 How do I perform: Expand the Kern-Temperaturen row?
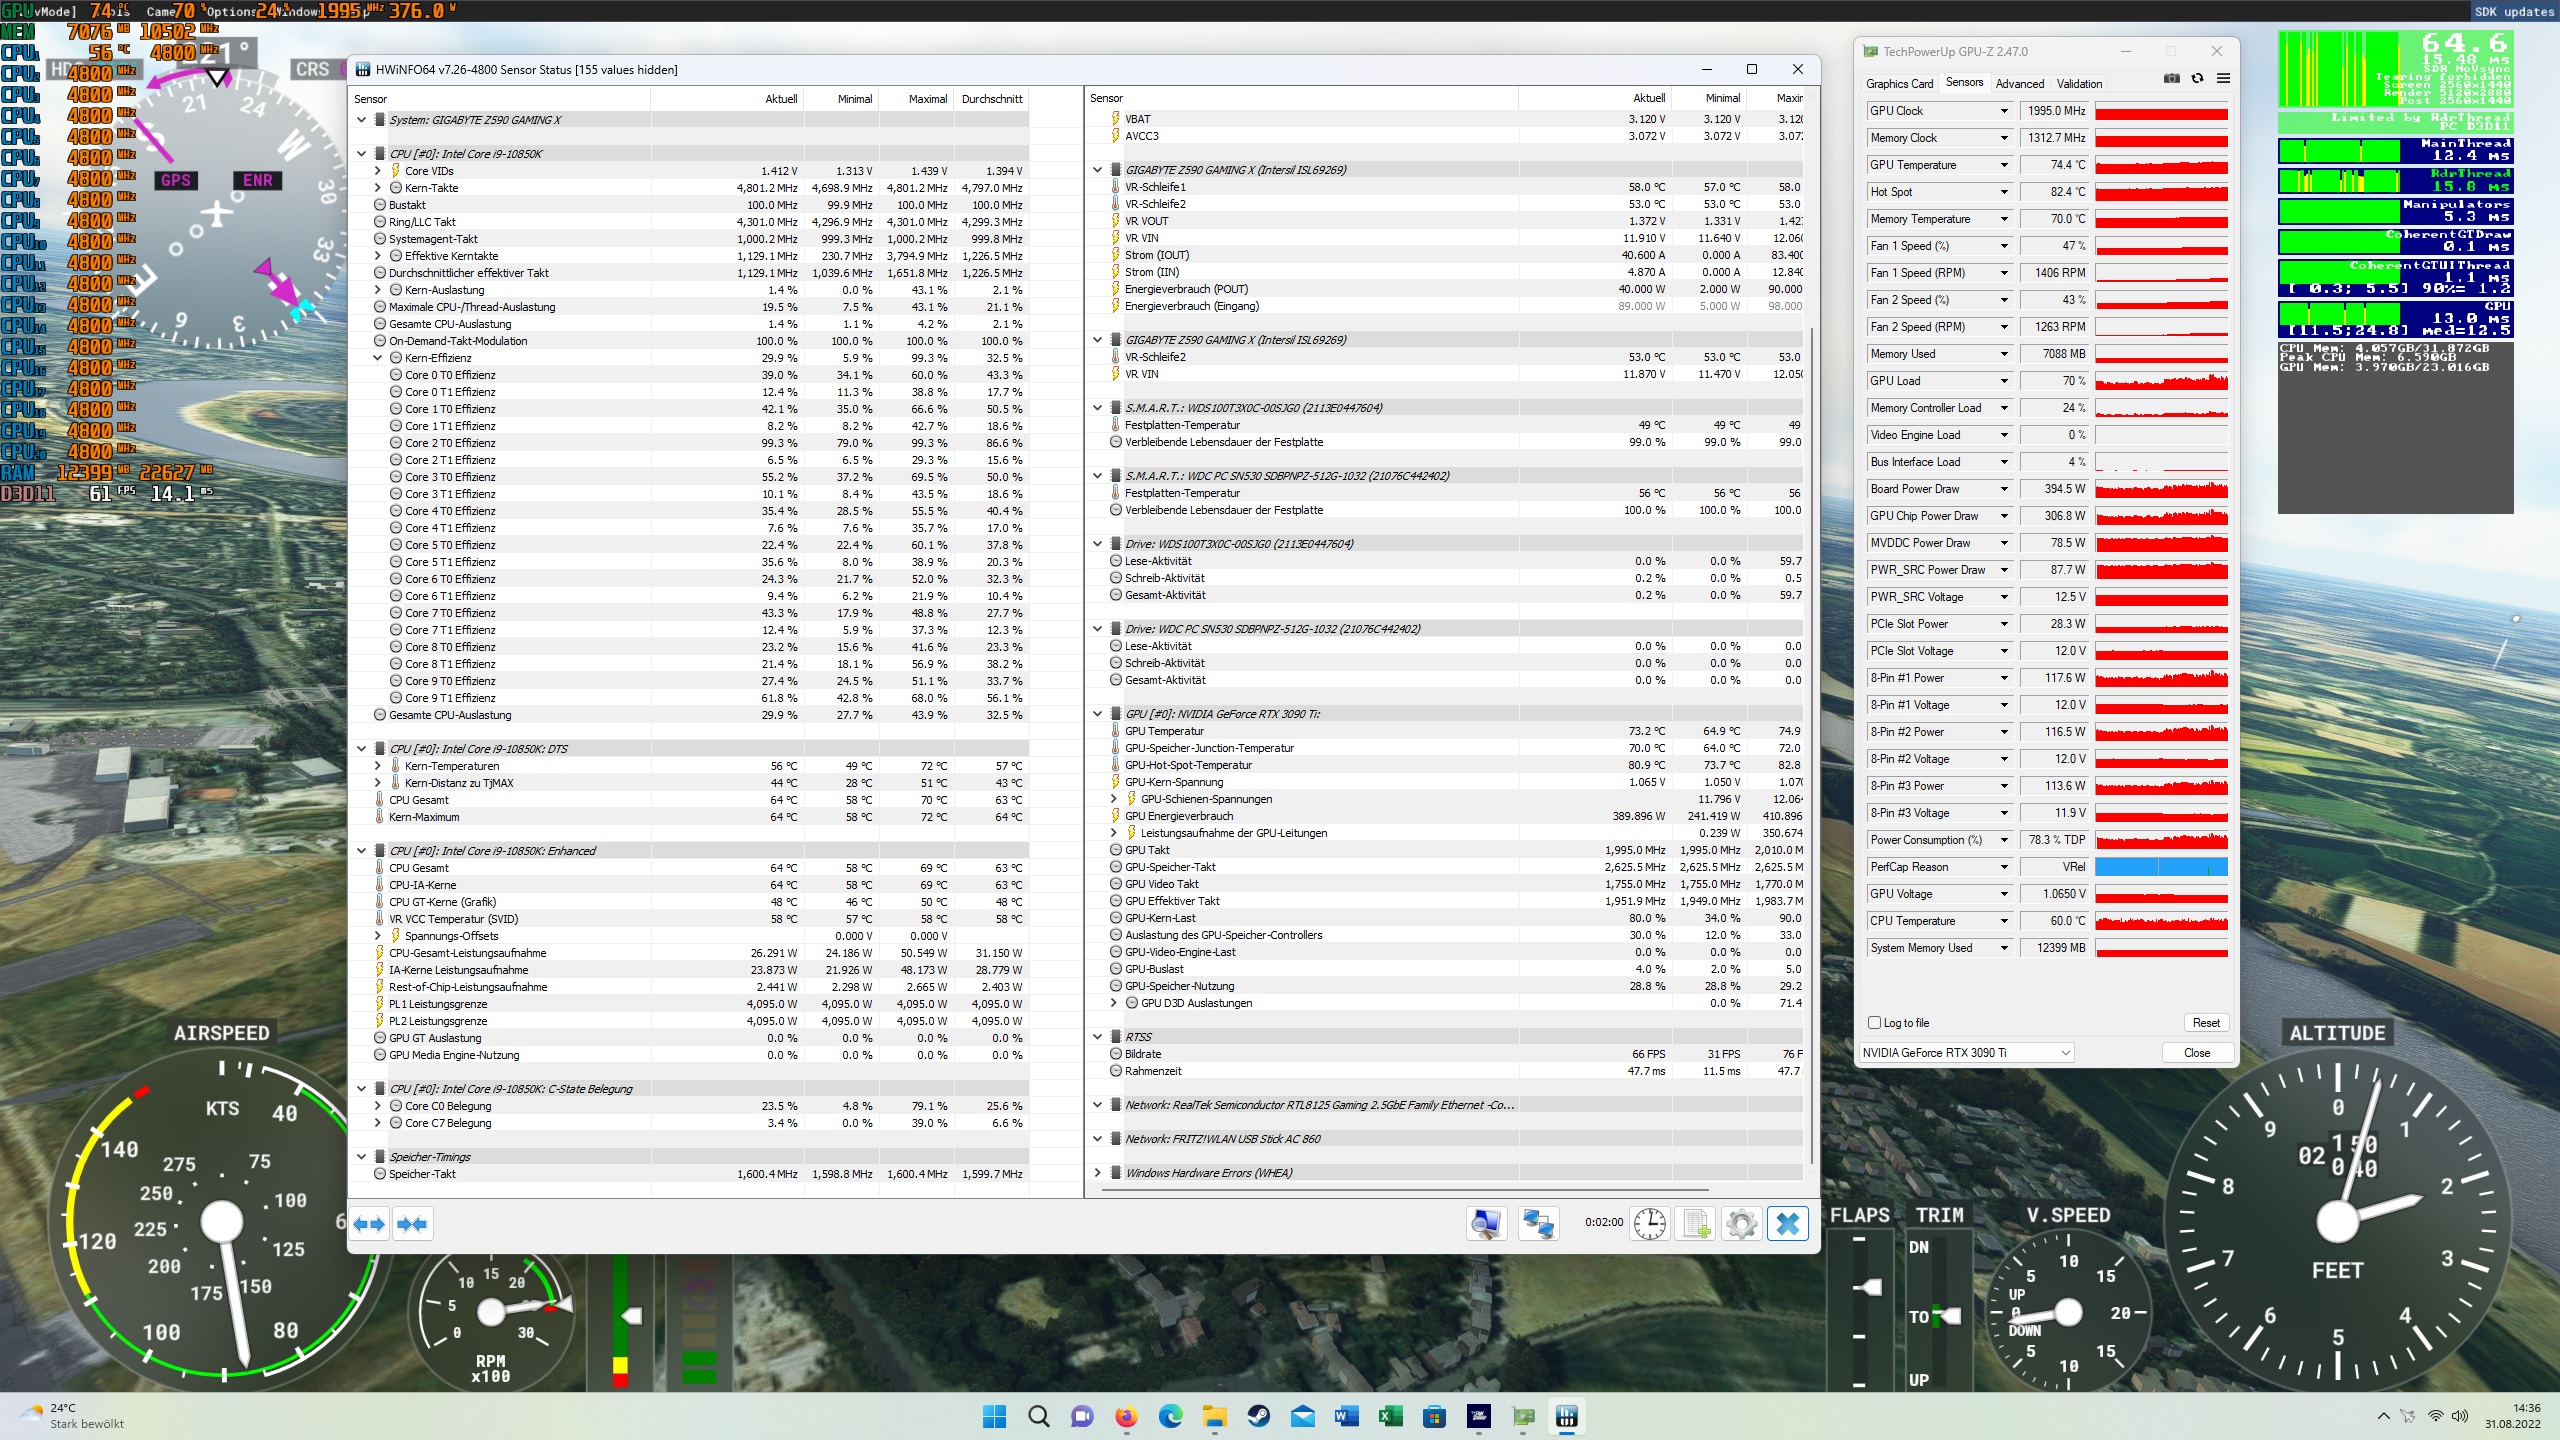coord(378,766)
